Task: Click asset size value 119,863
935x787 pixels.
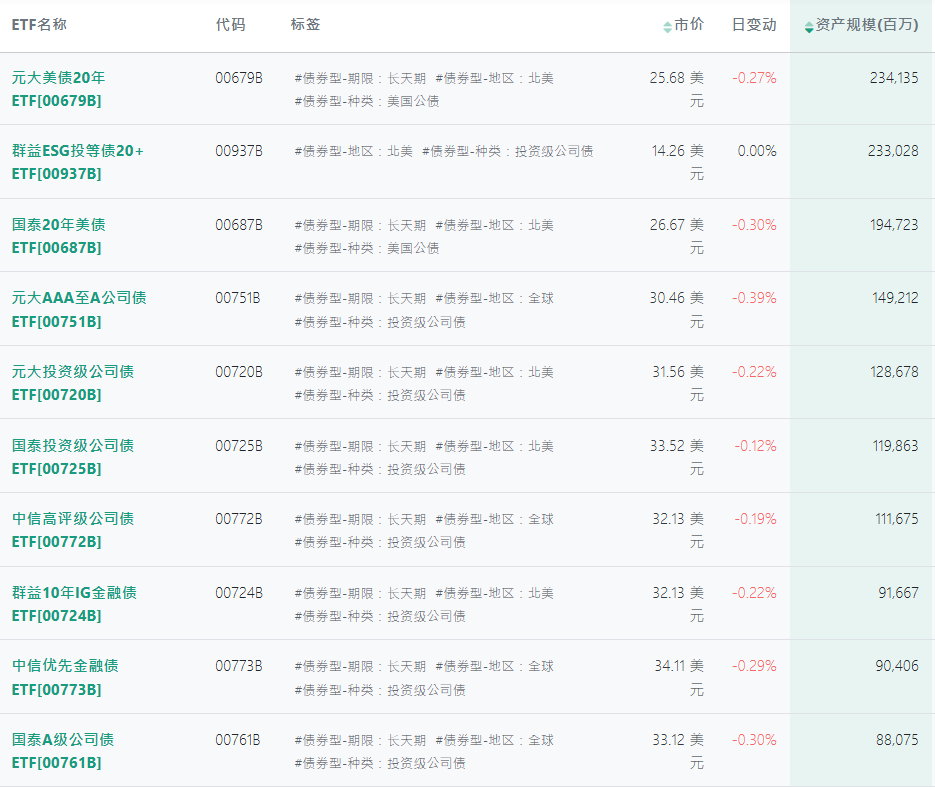Action: click(x=896, y=446)
